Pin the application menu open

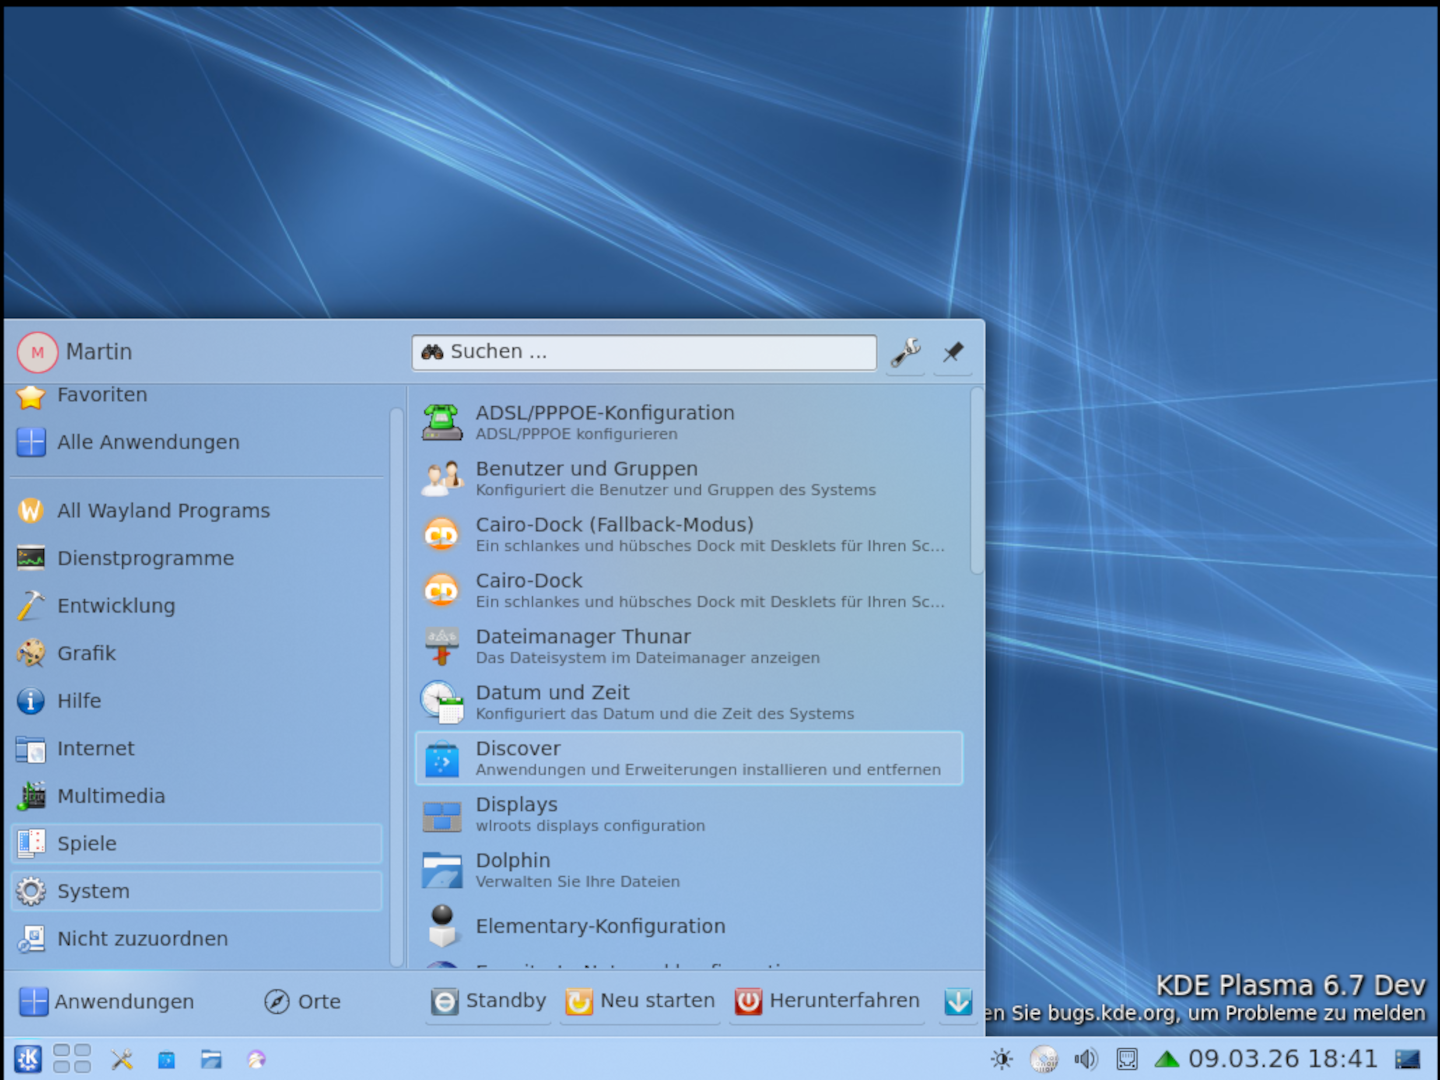(x=953, y=352)
